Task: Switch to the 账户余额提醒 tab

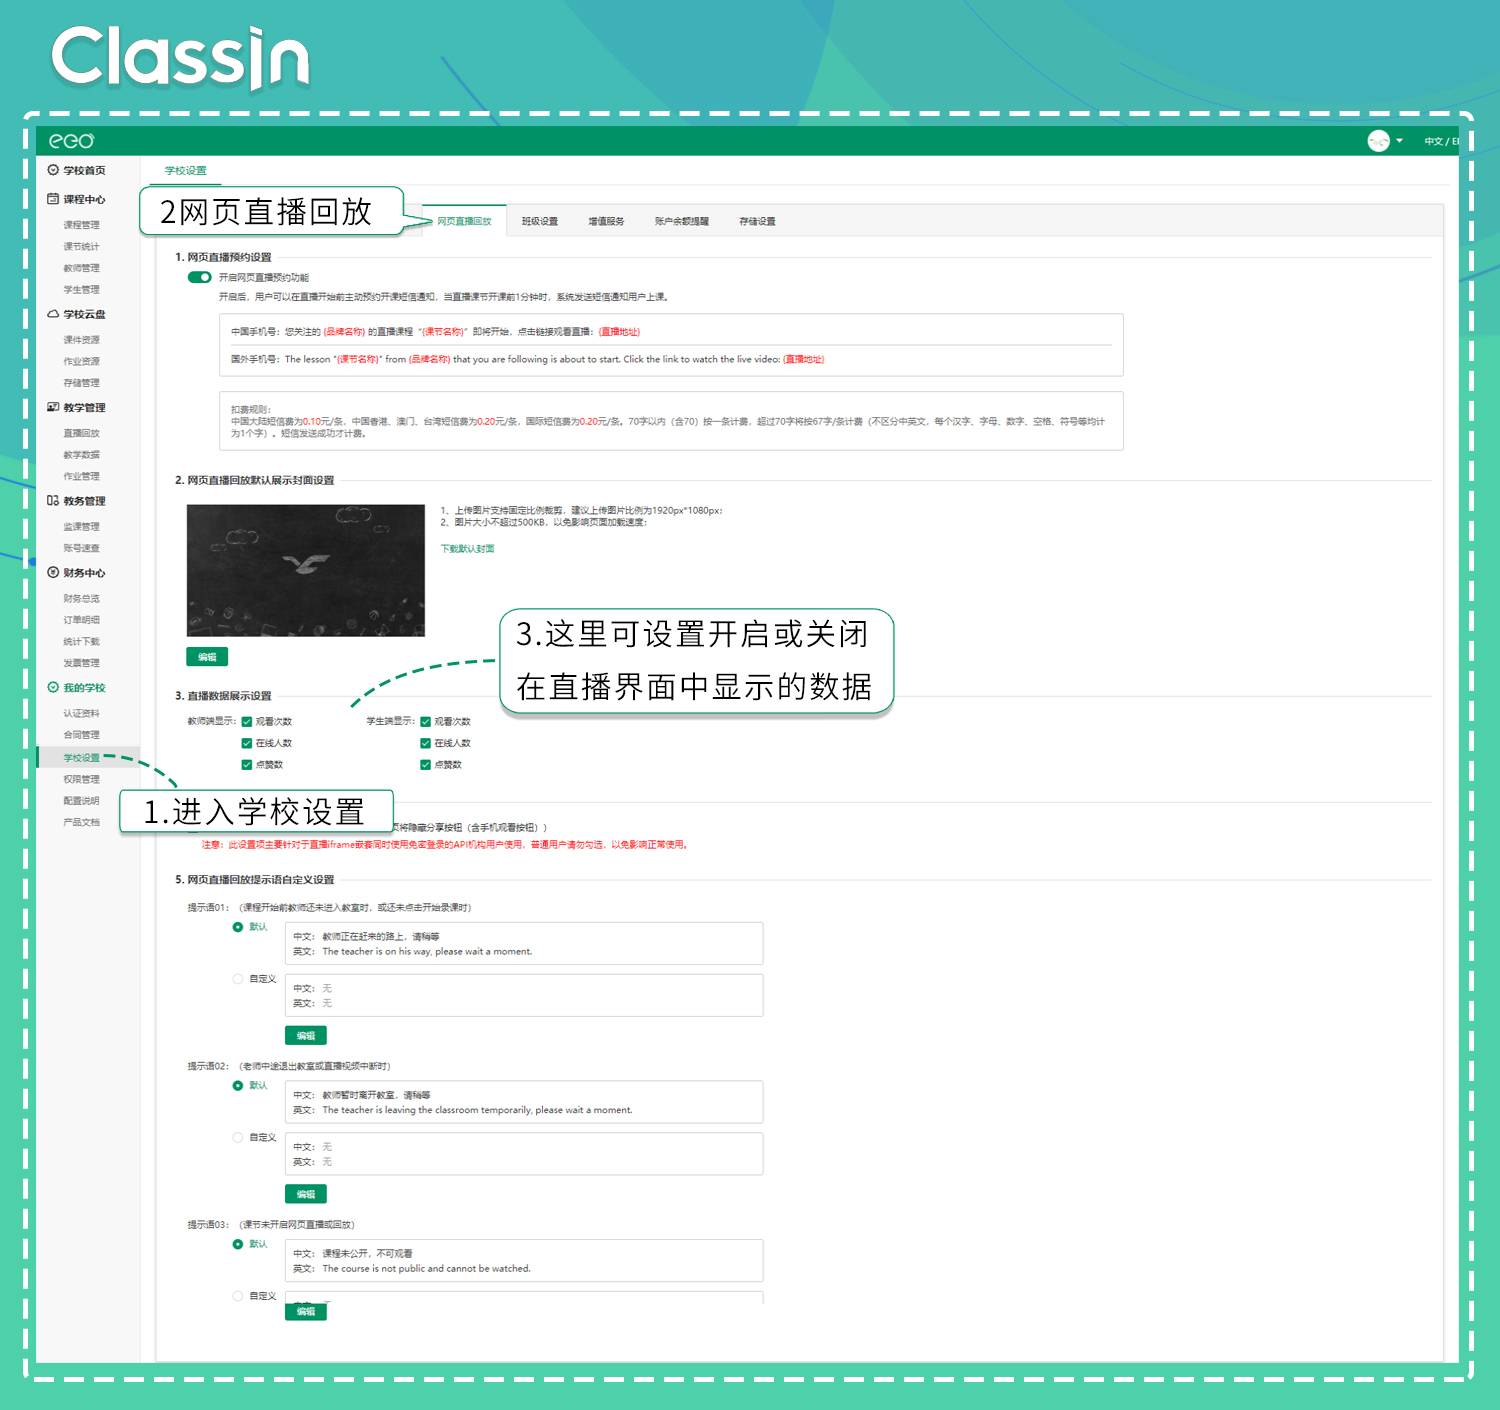Action: [682, 221]
